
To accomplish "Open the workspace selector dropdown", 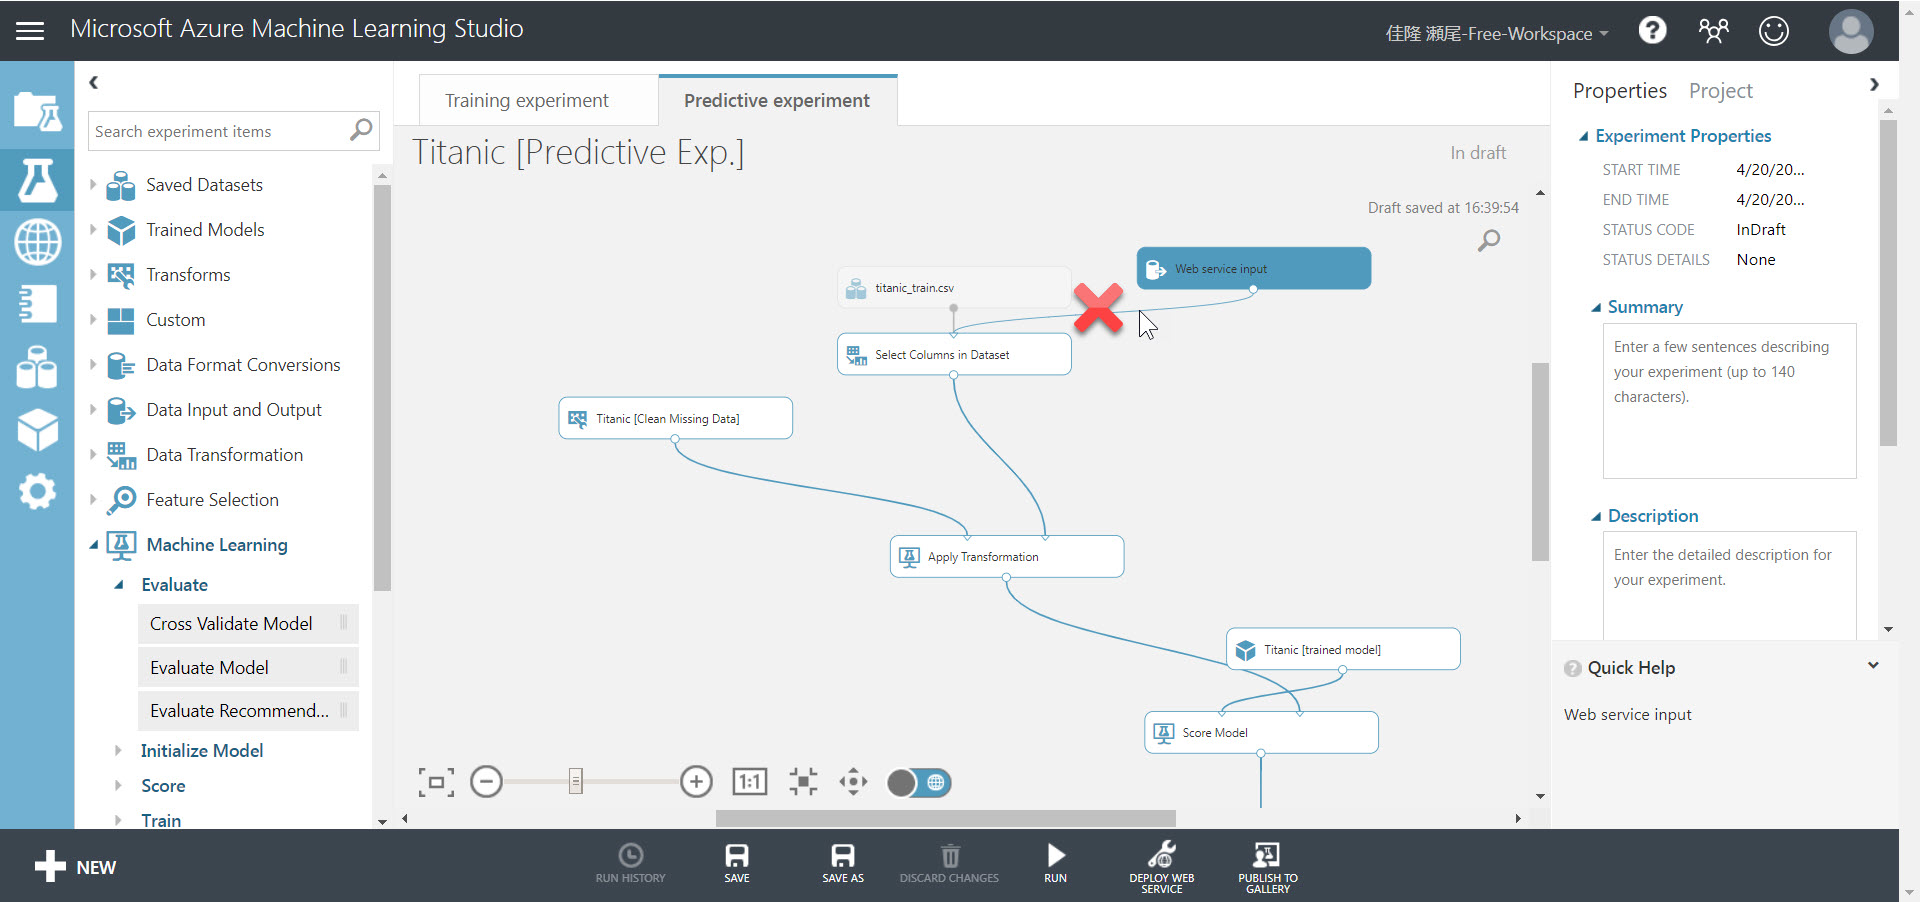I will click(x=1497, y=33).
